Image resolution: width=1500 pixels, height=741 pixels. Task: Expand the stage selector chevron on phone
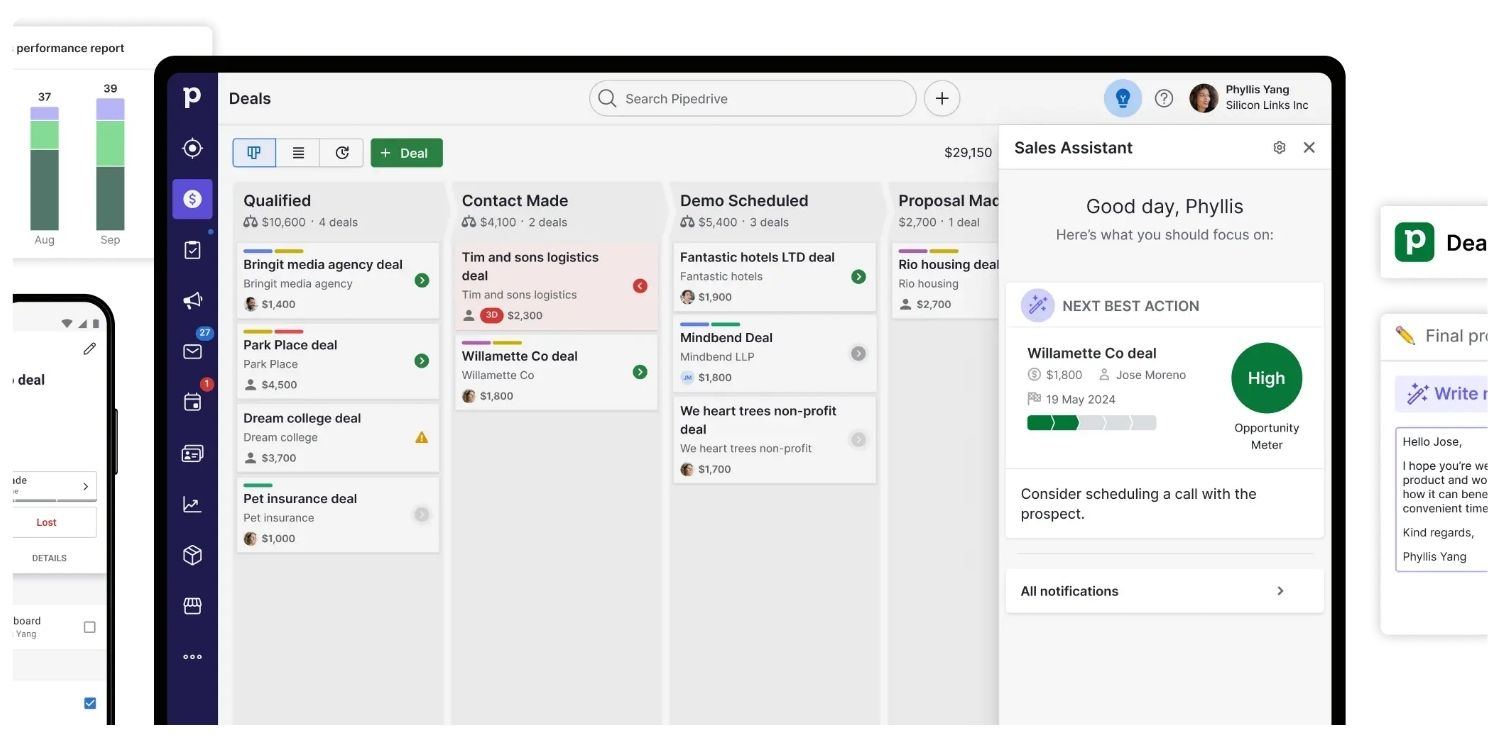point(85,486)
